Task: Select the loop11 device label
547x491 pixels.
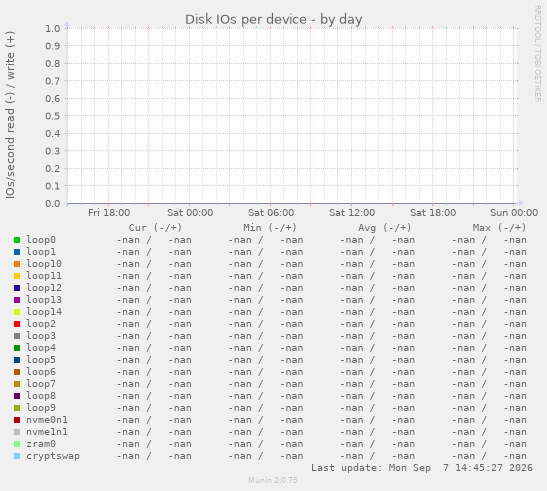Action: pos(44,276)
